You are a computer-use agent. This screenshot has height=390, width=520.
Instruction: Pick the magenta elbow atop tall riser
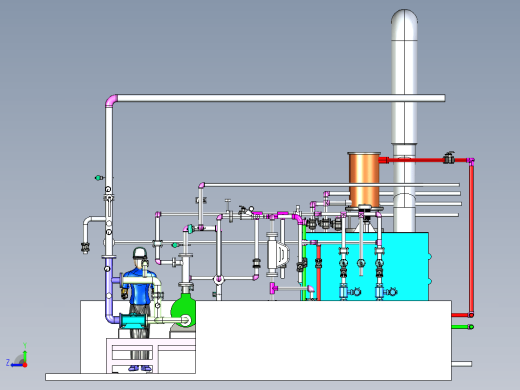point(111,100)
